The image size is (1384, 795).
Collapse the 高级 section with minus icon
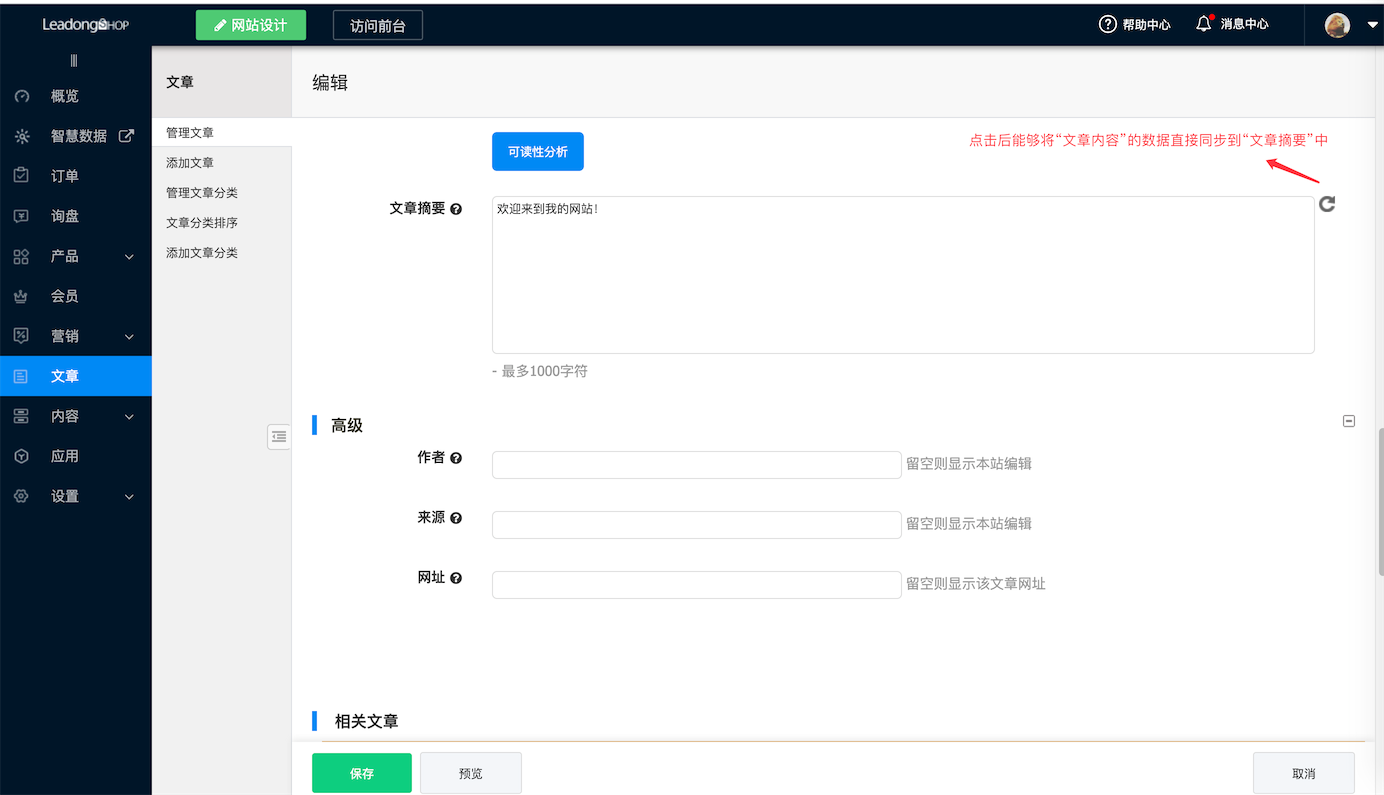pyautogui.click(x=1349, y=420)
